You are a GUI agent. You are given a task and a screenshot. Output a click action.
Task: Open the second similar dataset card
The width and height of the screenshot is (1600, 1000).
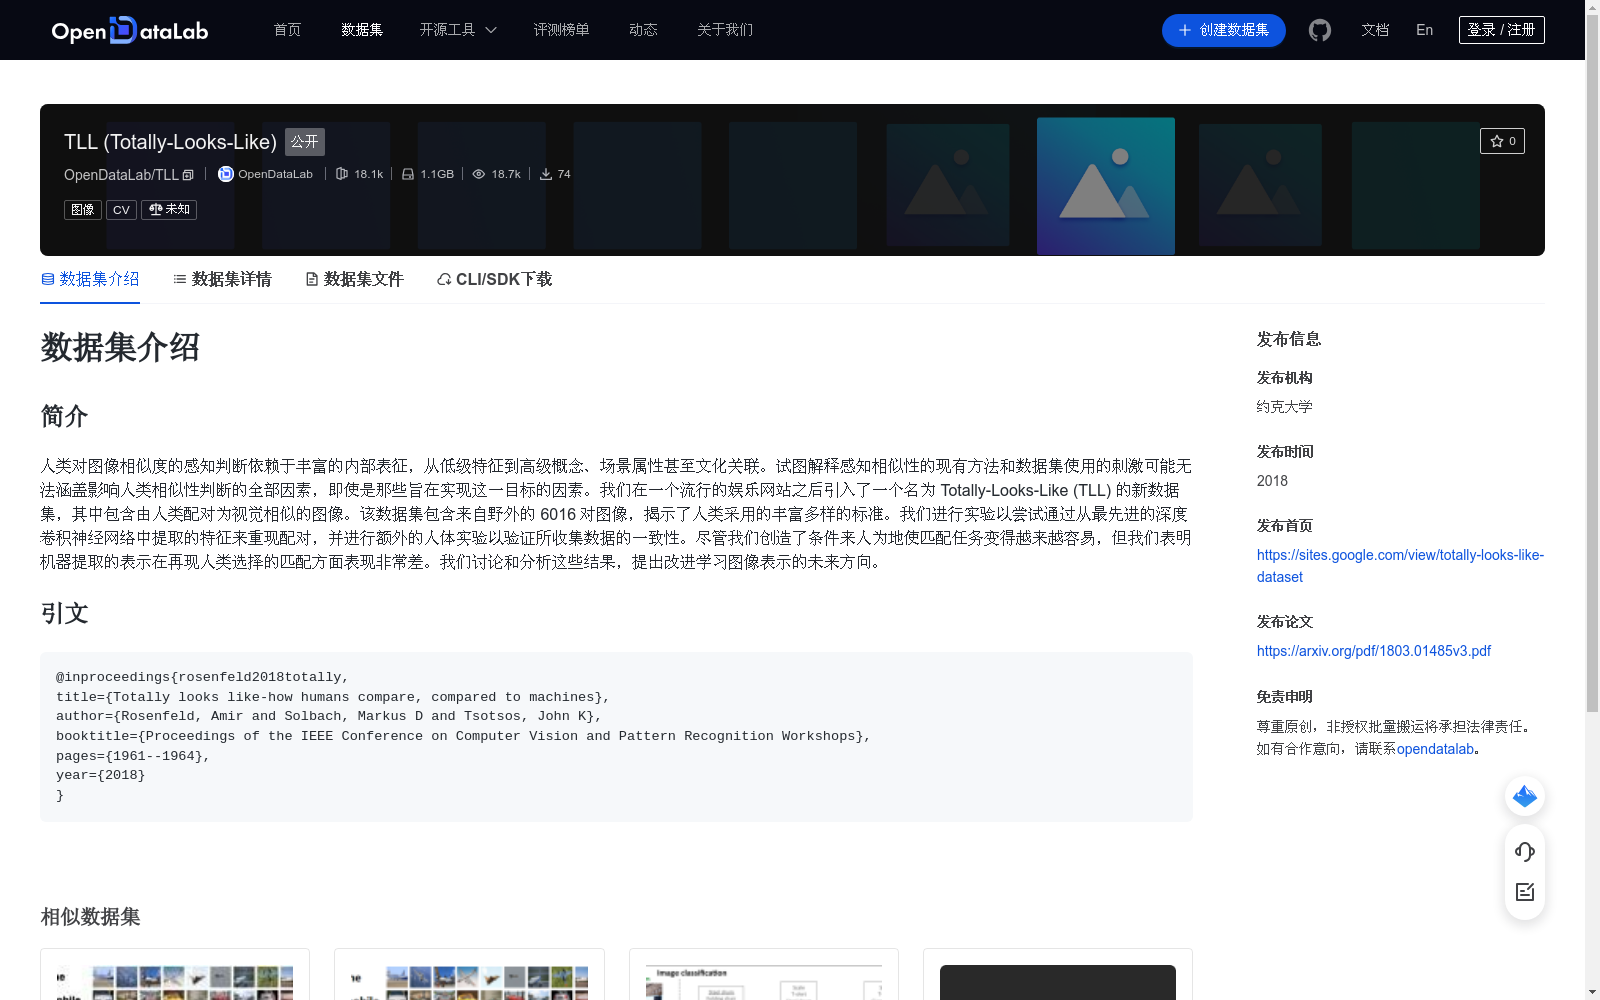click(x=469, y=974)
